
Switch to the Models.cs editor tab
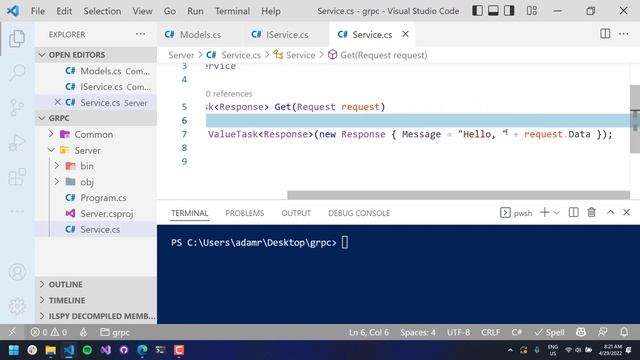(199, 34)
